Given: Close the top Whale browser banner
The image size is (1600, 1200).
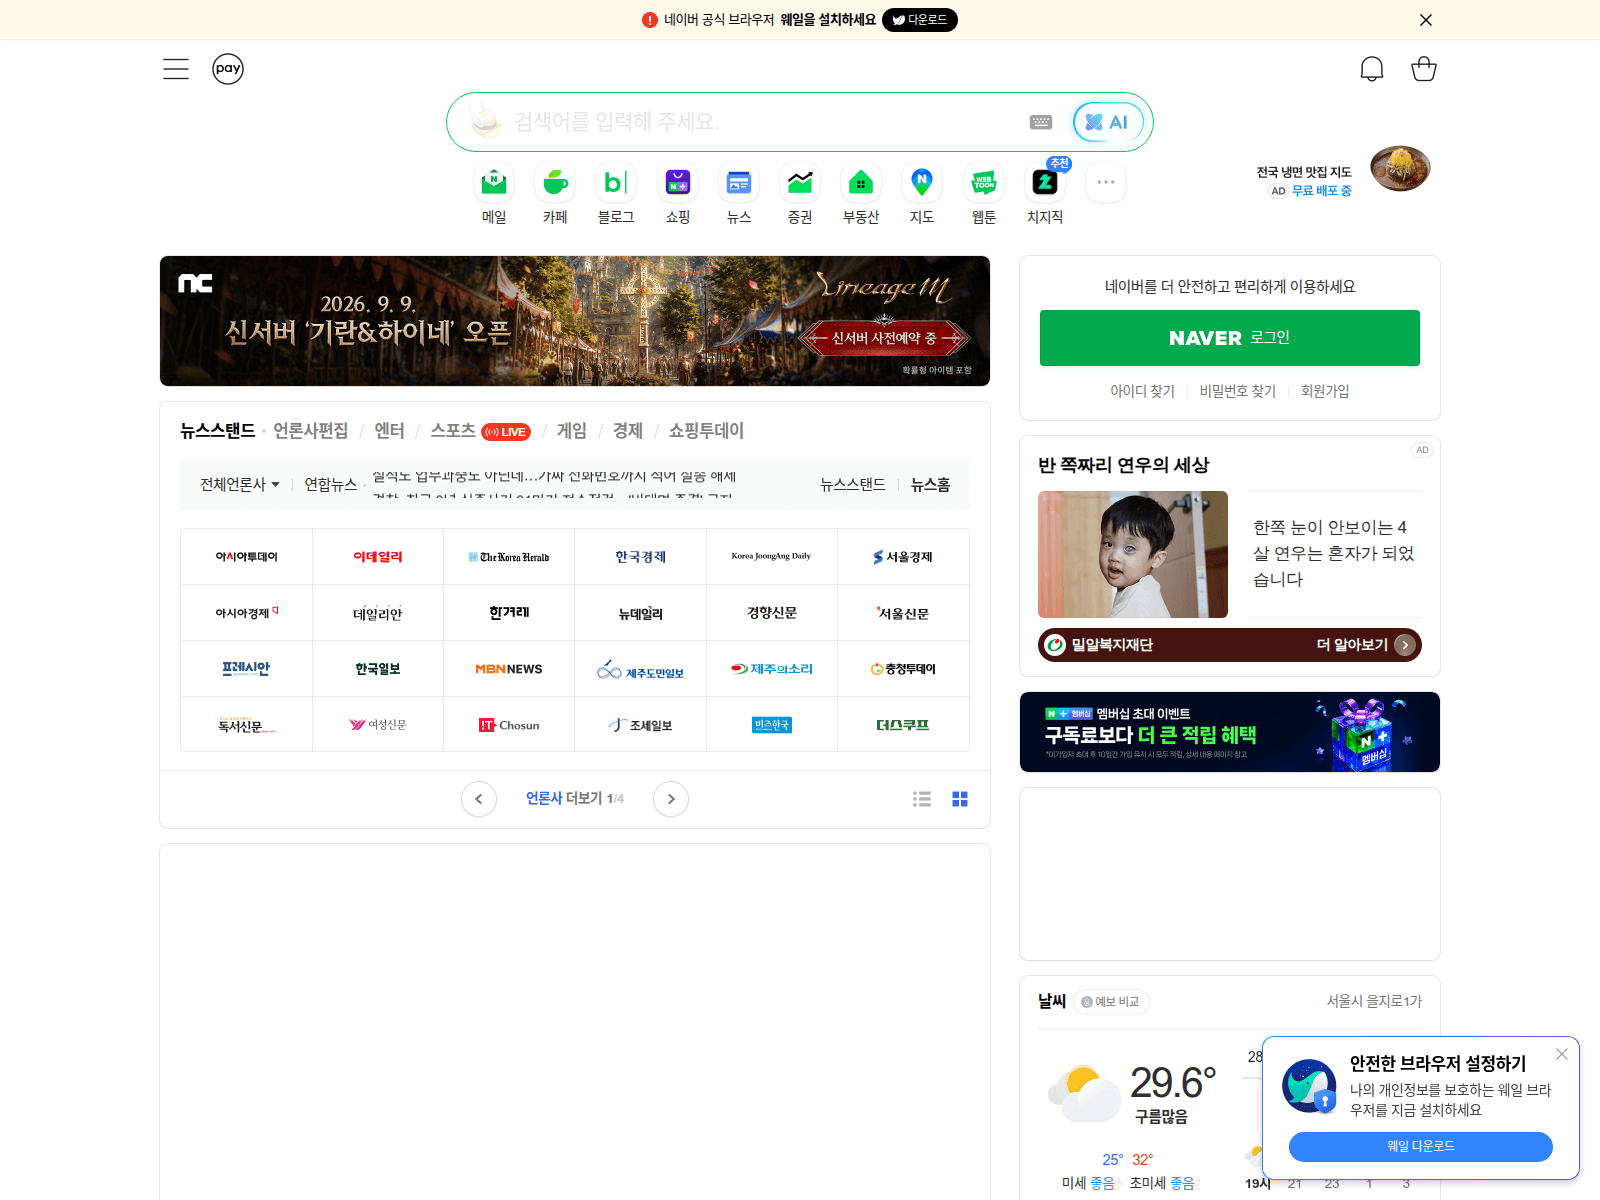Looking at the screenshot, I should (1426, 20).
